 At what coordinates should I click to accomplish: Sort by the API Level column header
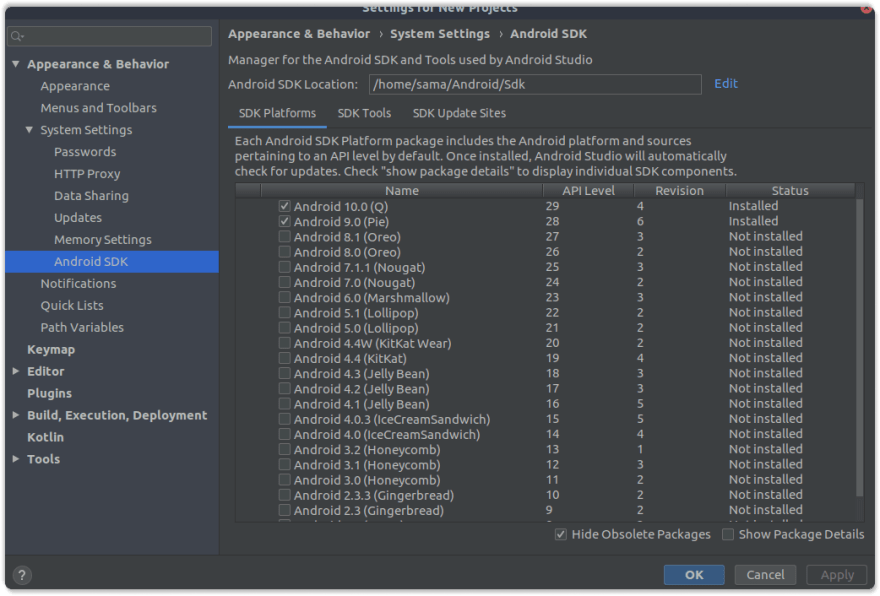tap(588, 191)
